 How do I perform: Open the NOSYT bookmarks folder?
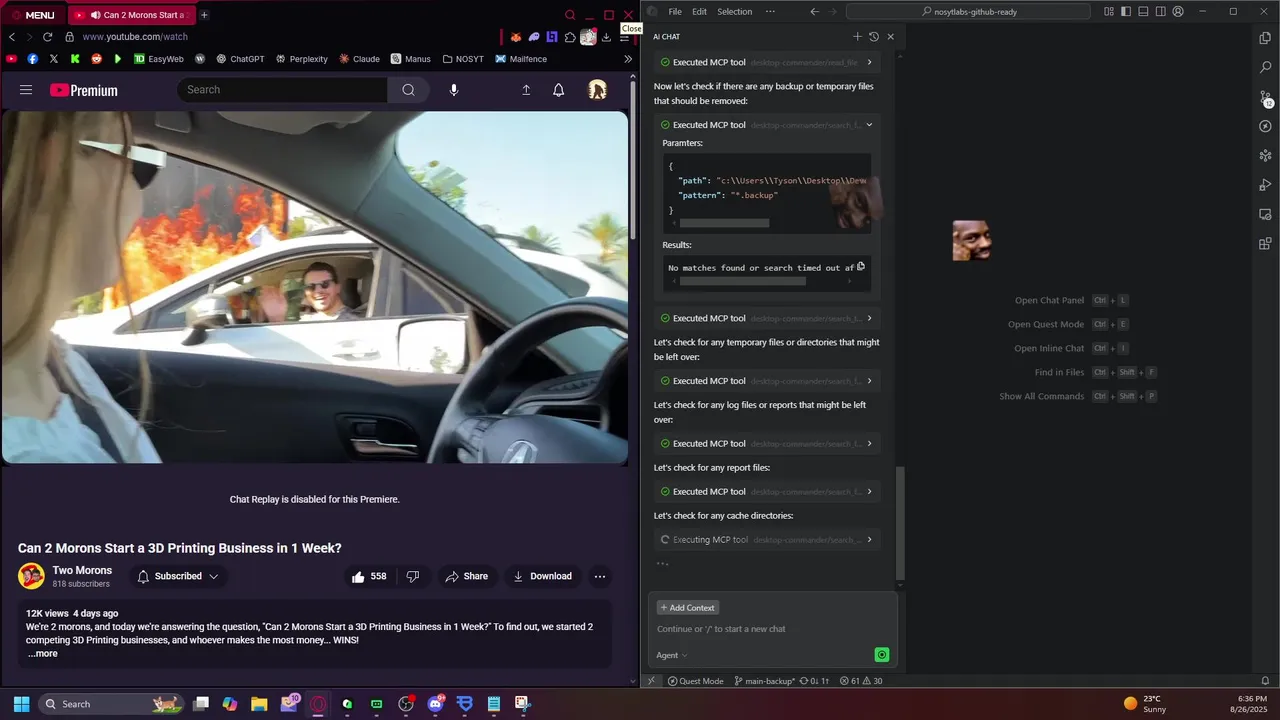tap(463, 59)
